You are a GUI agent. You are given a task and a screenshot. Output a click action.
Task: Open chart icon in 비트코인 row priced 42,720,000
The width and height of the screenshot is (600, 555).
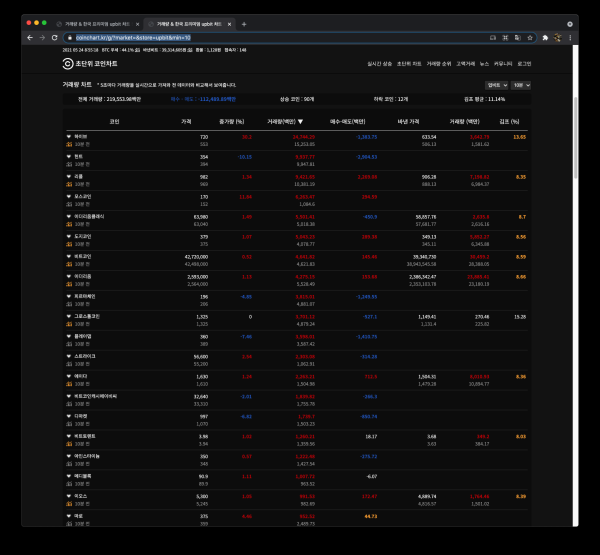point(69,264)
